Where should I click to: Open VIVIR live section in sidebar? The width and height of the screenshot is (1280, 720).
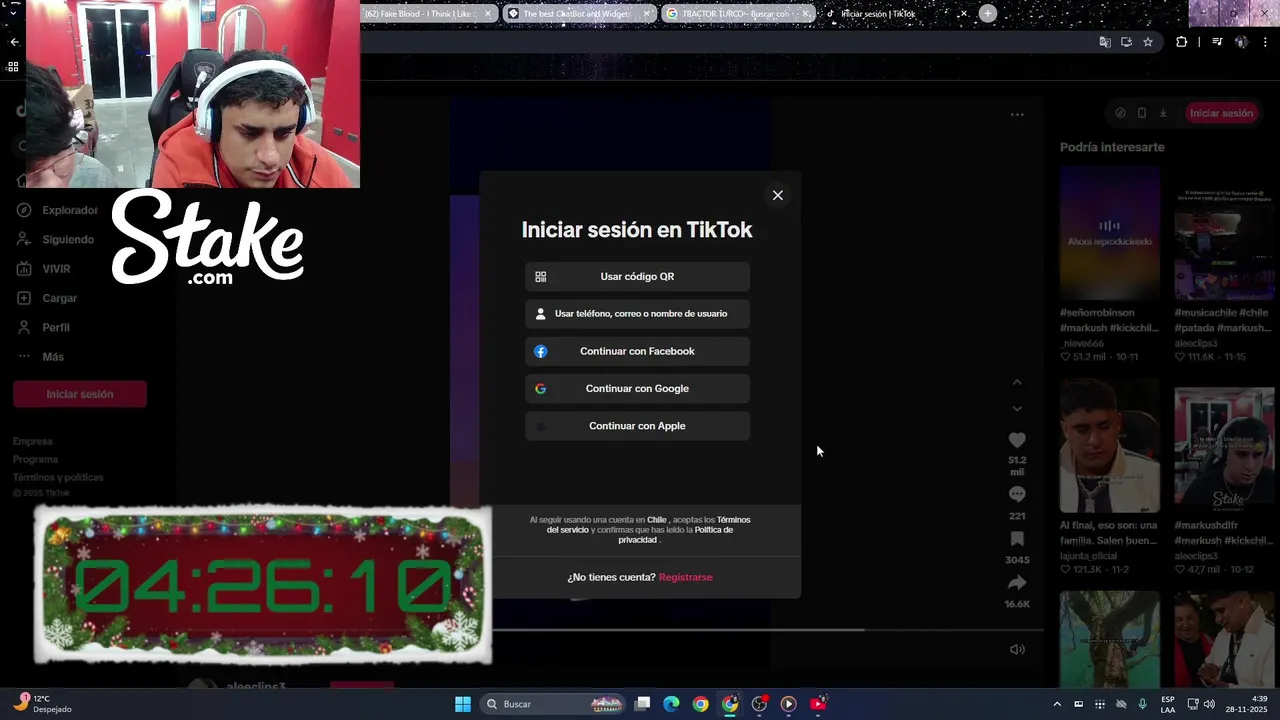click(44, 269)
